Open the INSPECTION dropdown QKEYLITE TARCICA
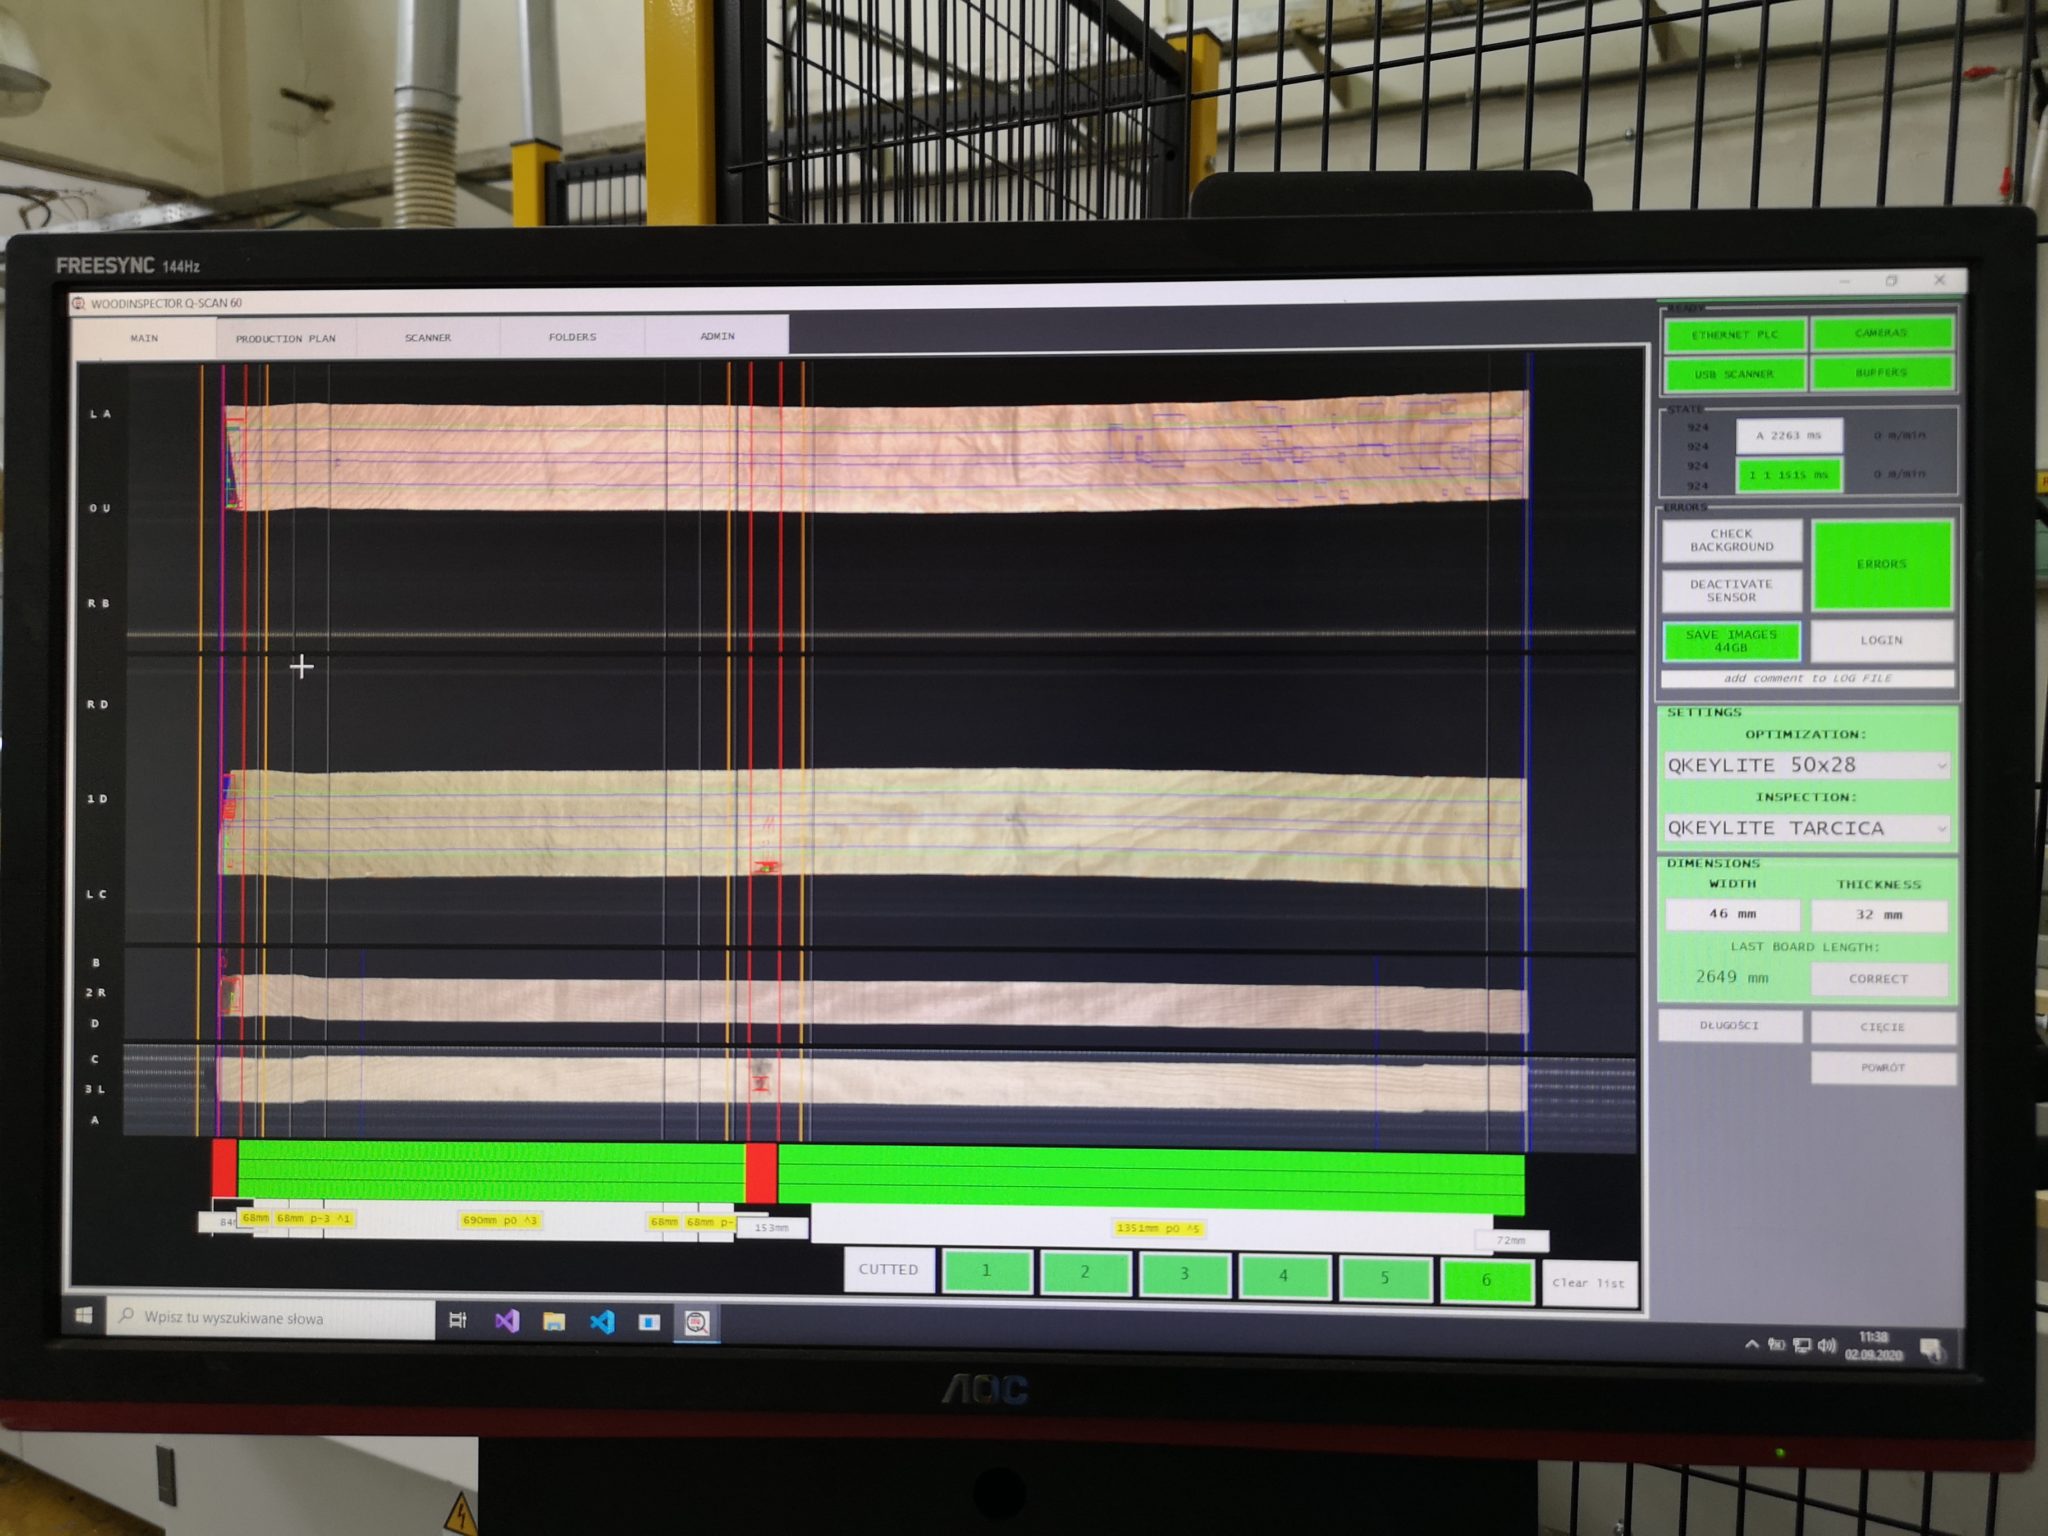This screenshot has height=1536, width=2048. [1807, 828]
